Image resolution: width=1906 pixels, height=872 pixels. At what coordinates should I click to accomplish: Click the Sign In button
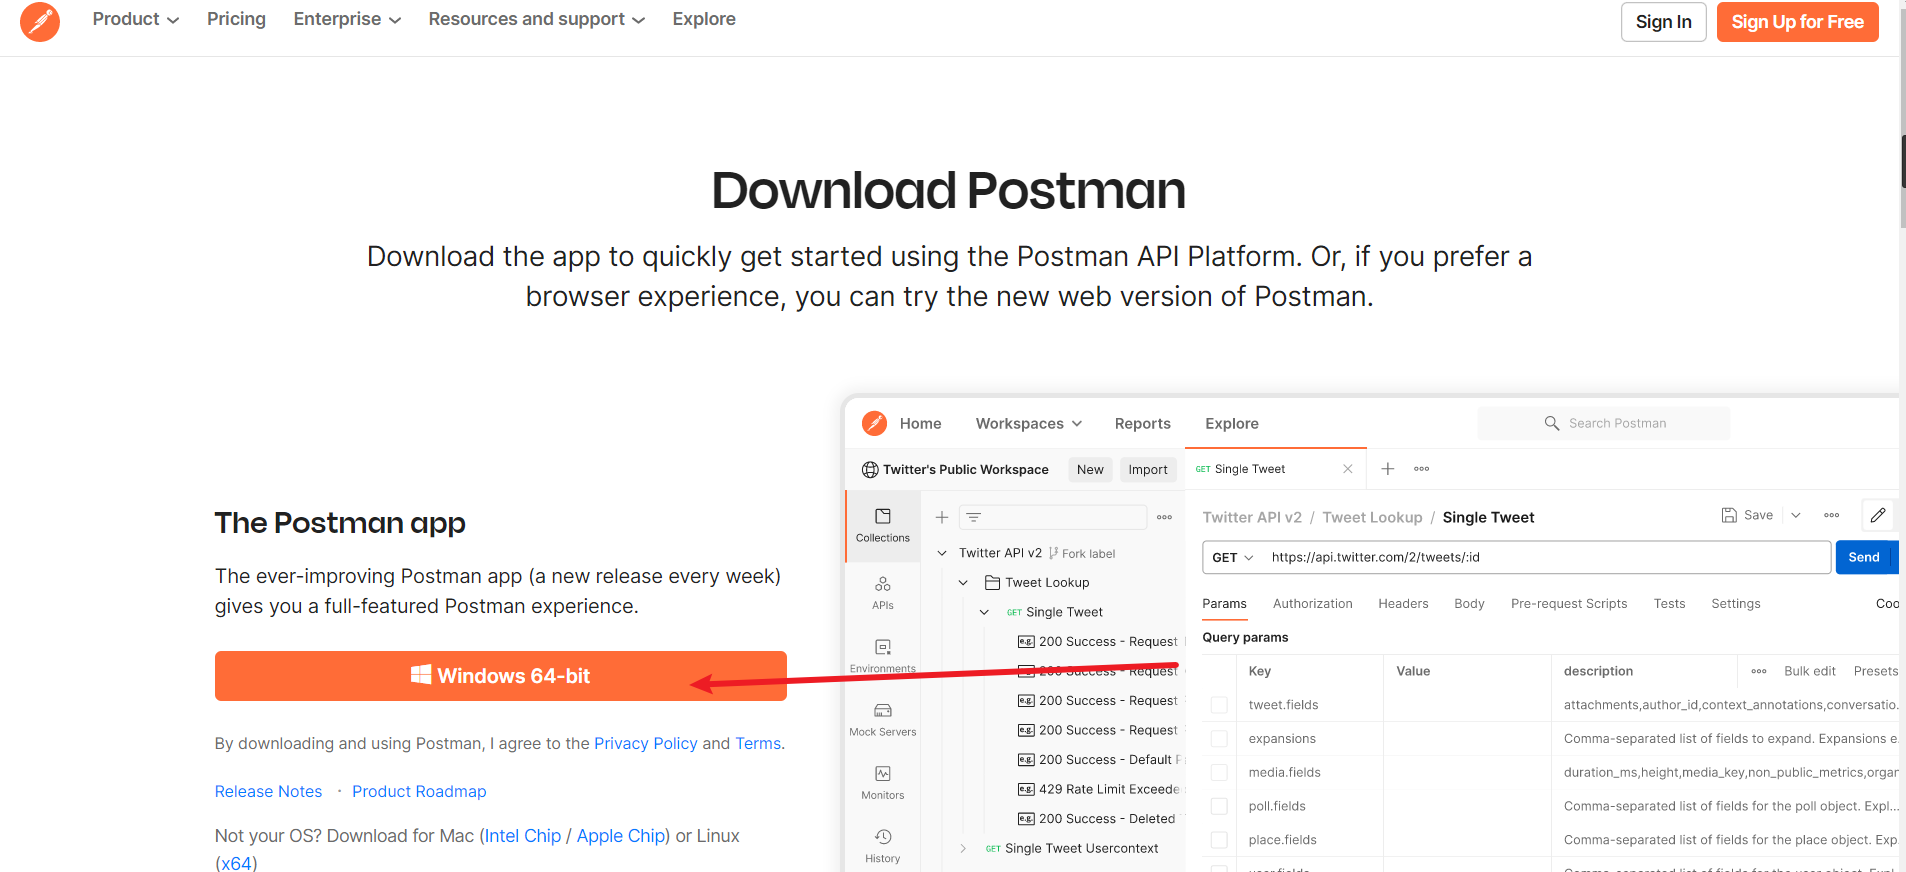1664,22
